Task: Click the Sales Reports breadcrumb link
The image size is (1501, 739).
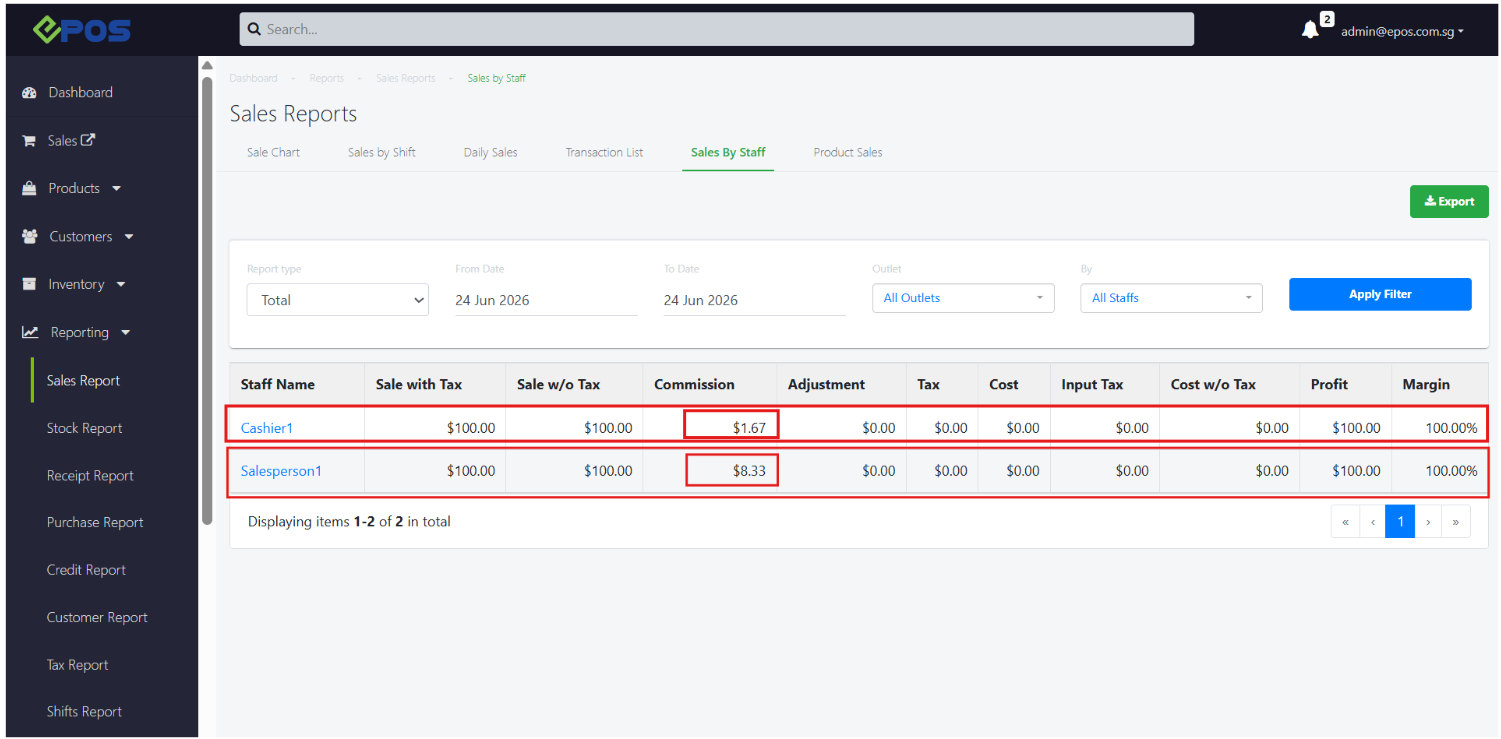Action: point(405,78)
